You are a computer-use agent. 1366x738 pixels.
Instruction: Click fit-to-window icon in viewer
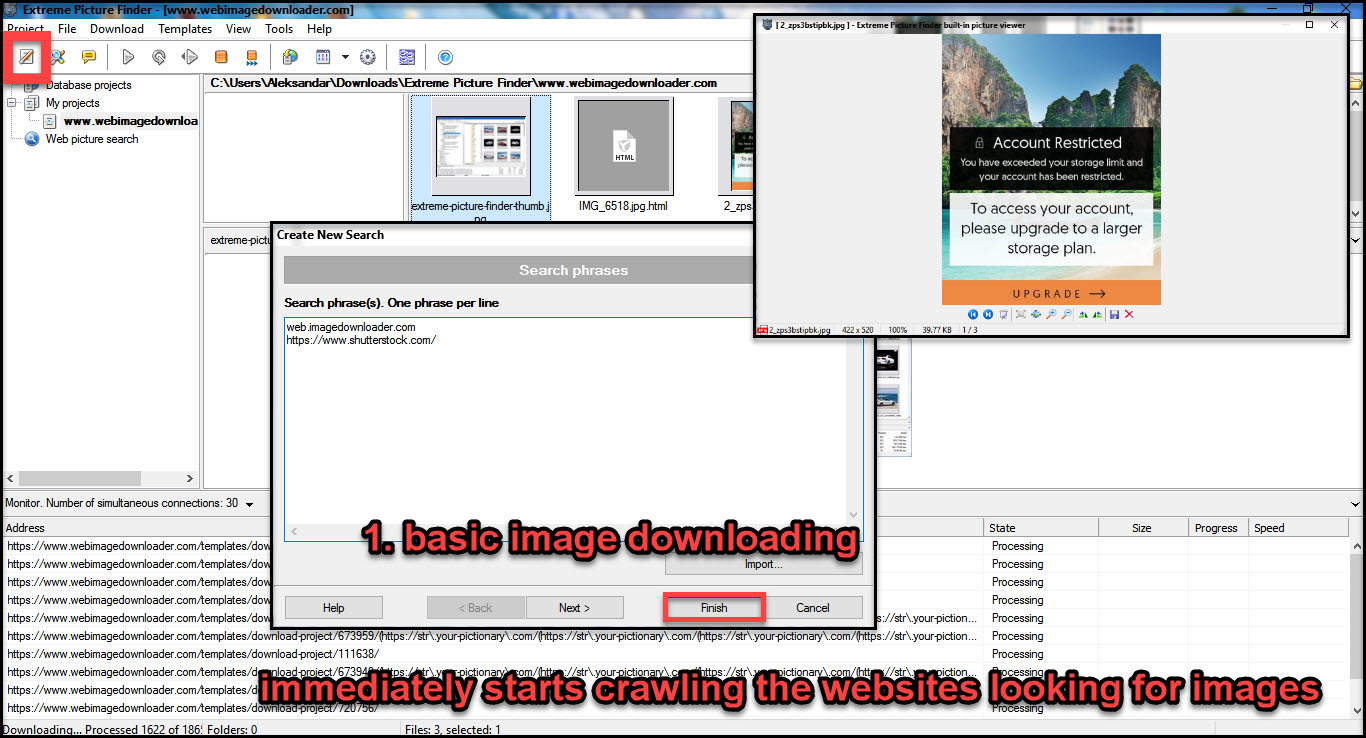pyautogui.click(x=1021, y=314)
